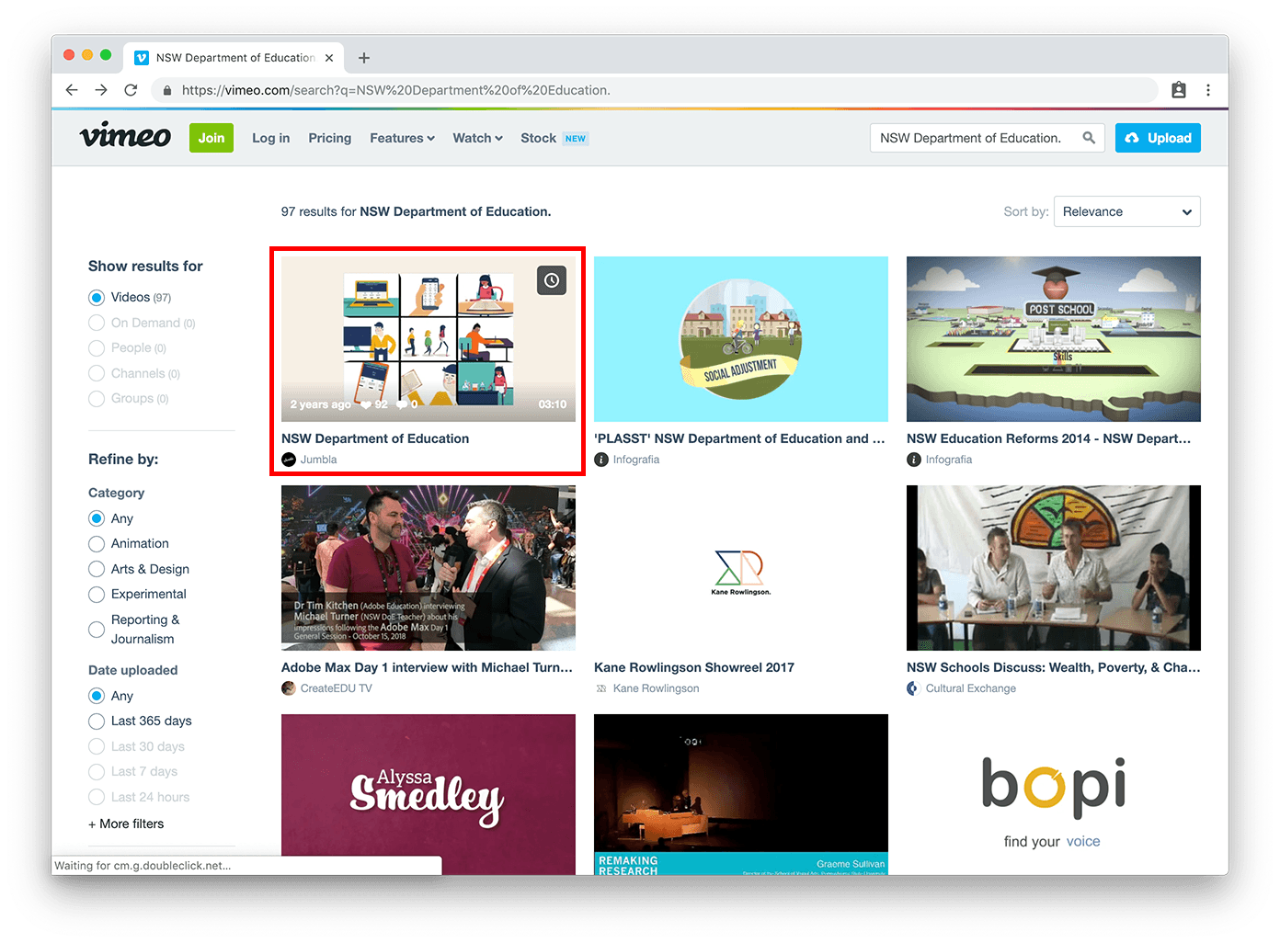The height and width of the screenshot is (943, 1280).
Task: Open NSW Schools Discuss video title
Action: [1054, 667]
